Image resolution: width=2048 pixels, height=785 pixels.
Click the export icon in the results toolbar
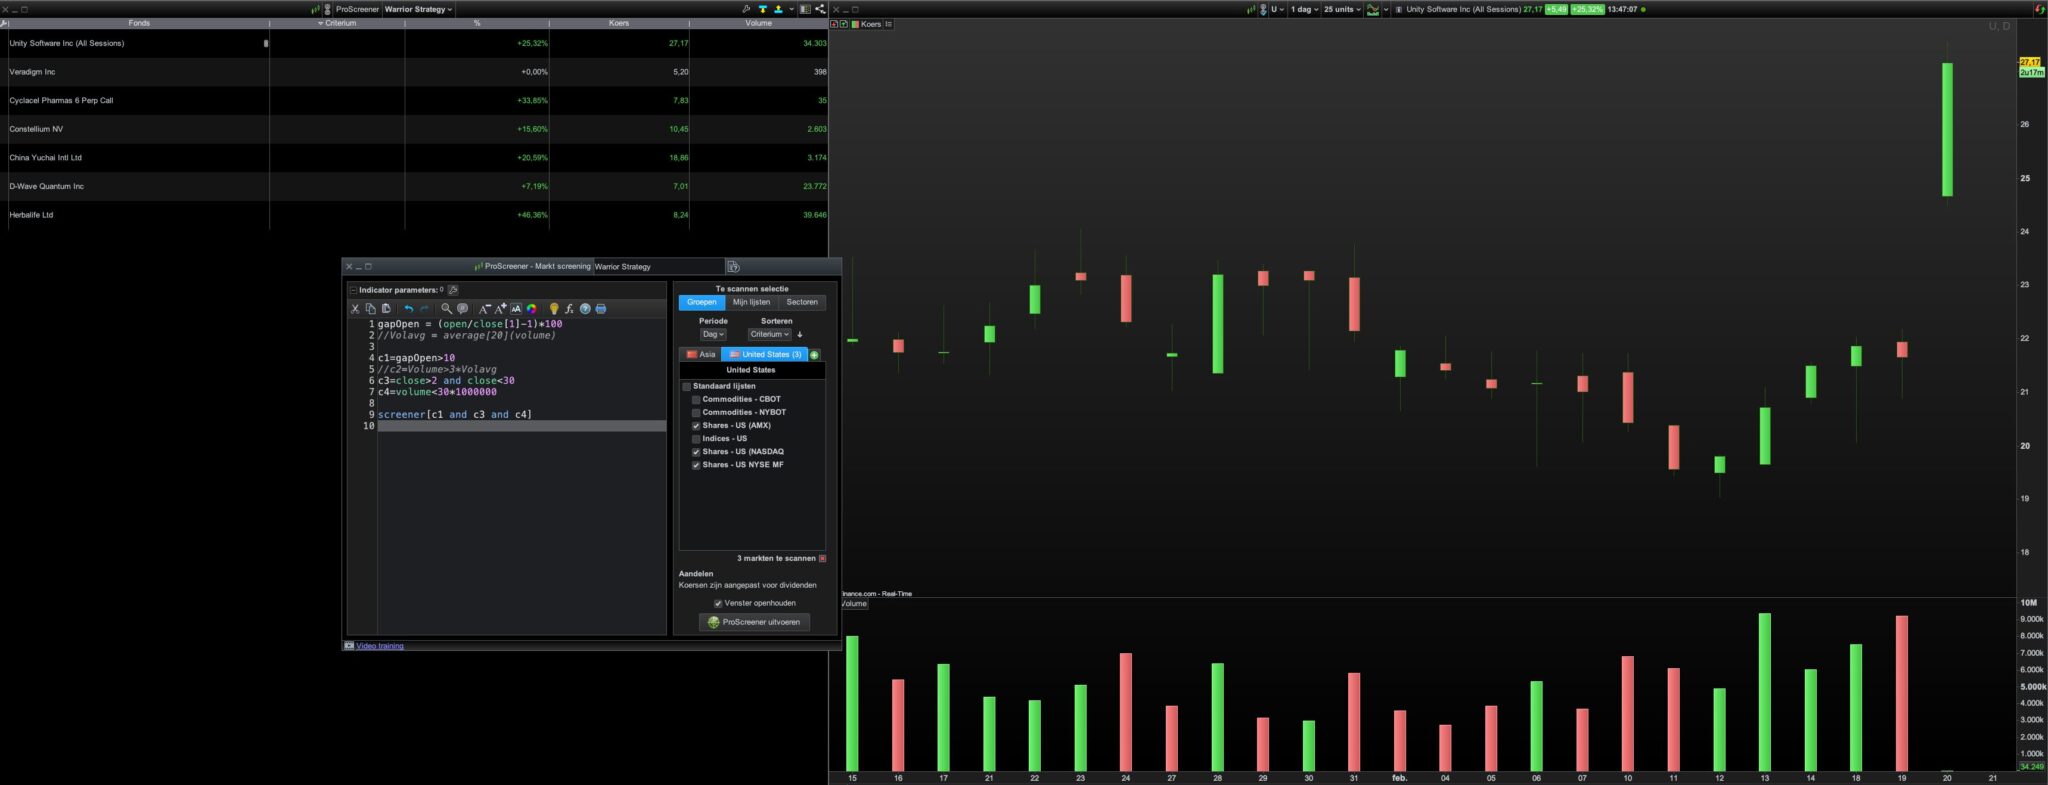click(778, 9)
